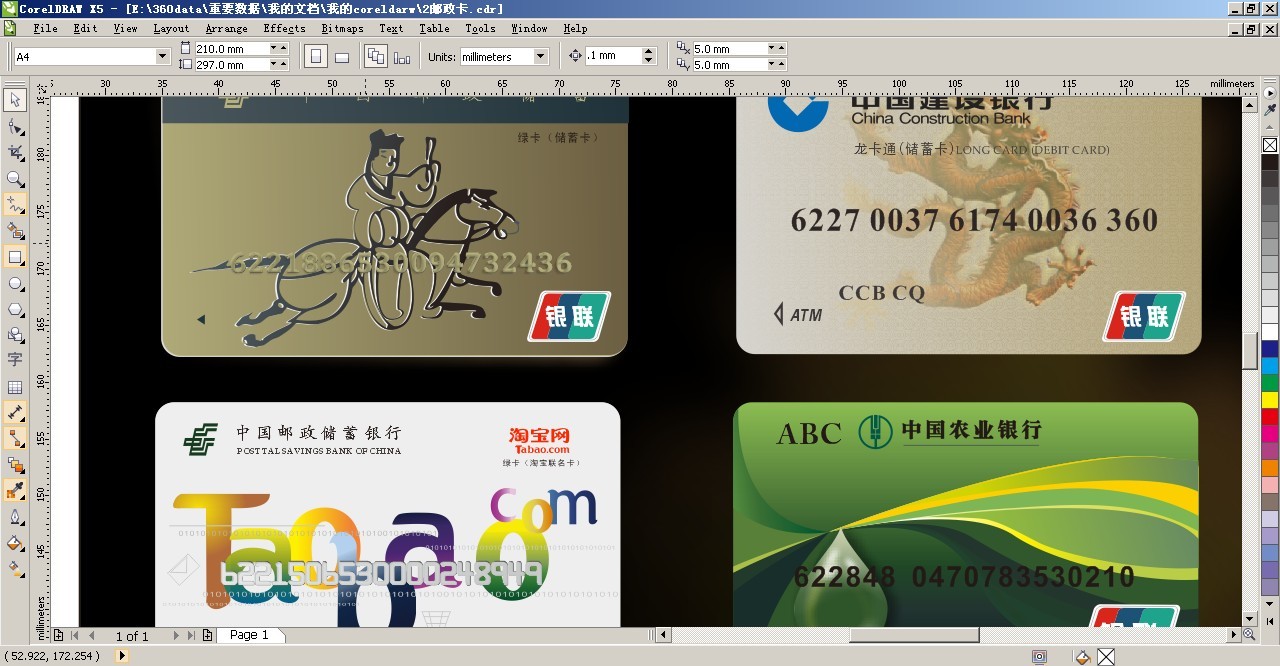
Task: Expand status bar info arrow
Action: point(122,656)
